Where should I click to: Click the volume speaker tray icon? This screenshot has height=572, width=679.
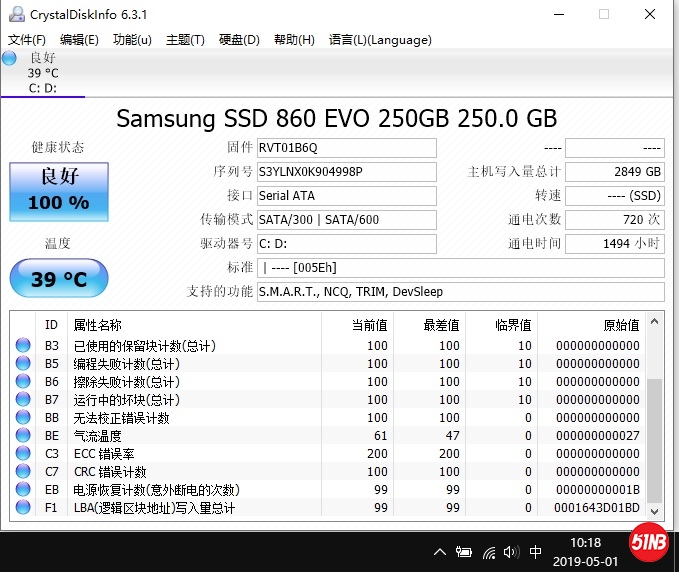[x=511, y=552]
